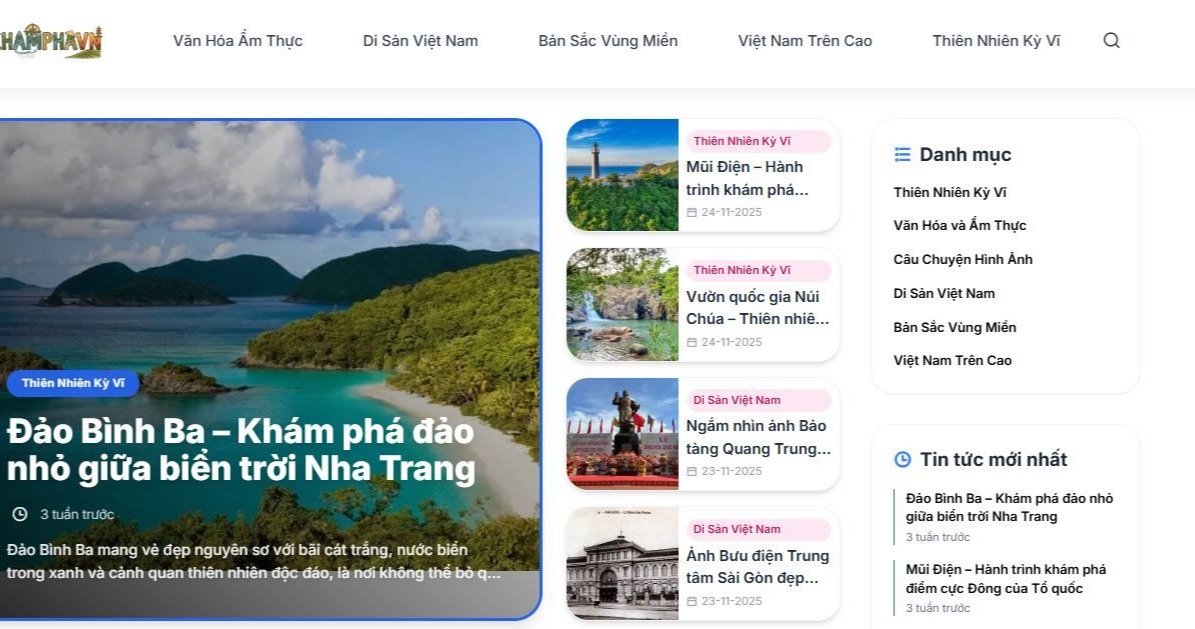Go to Di Sản Việt Nam menu
Image resolution: width=1195 pixels, height=629 pixels.
pos(421,41)
